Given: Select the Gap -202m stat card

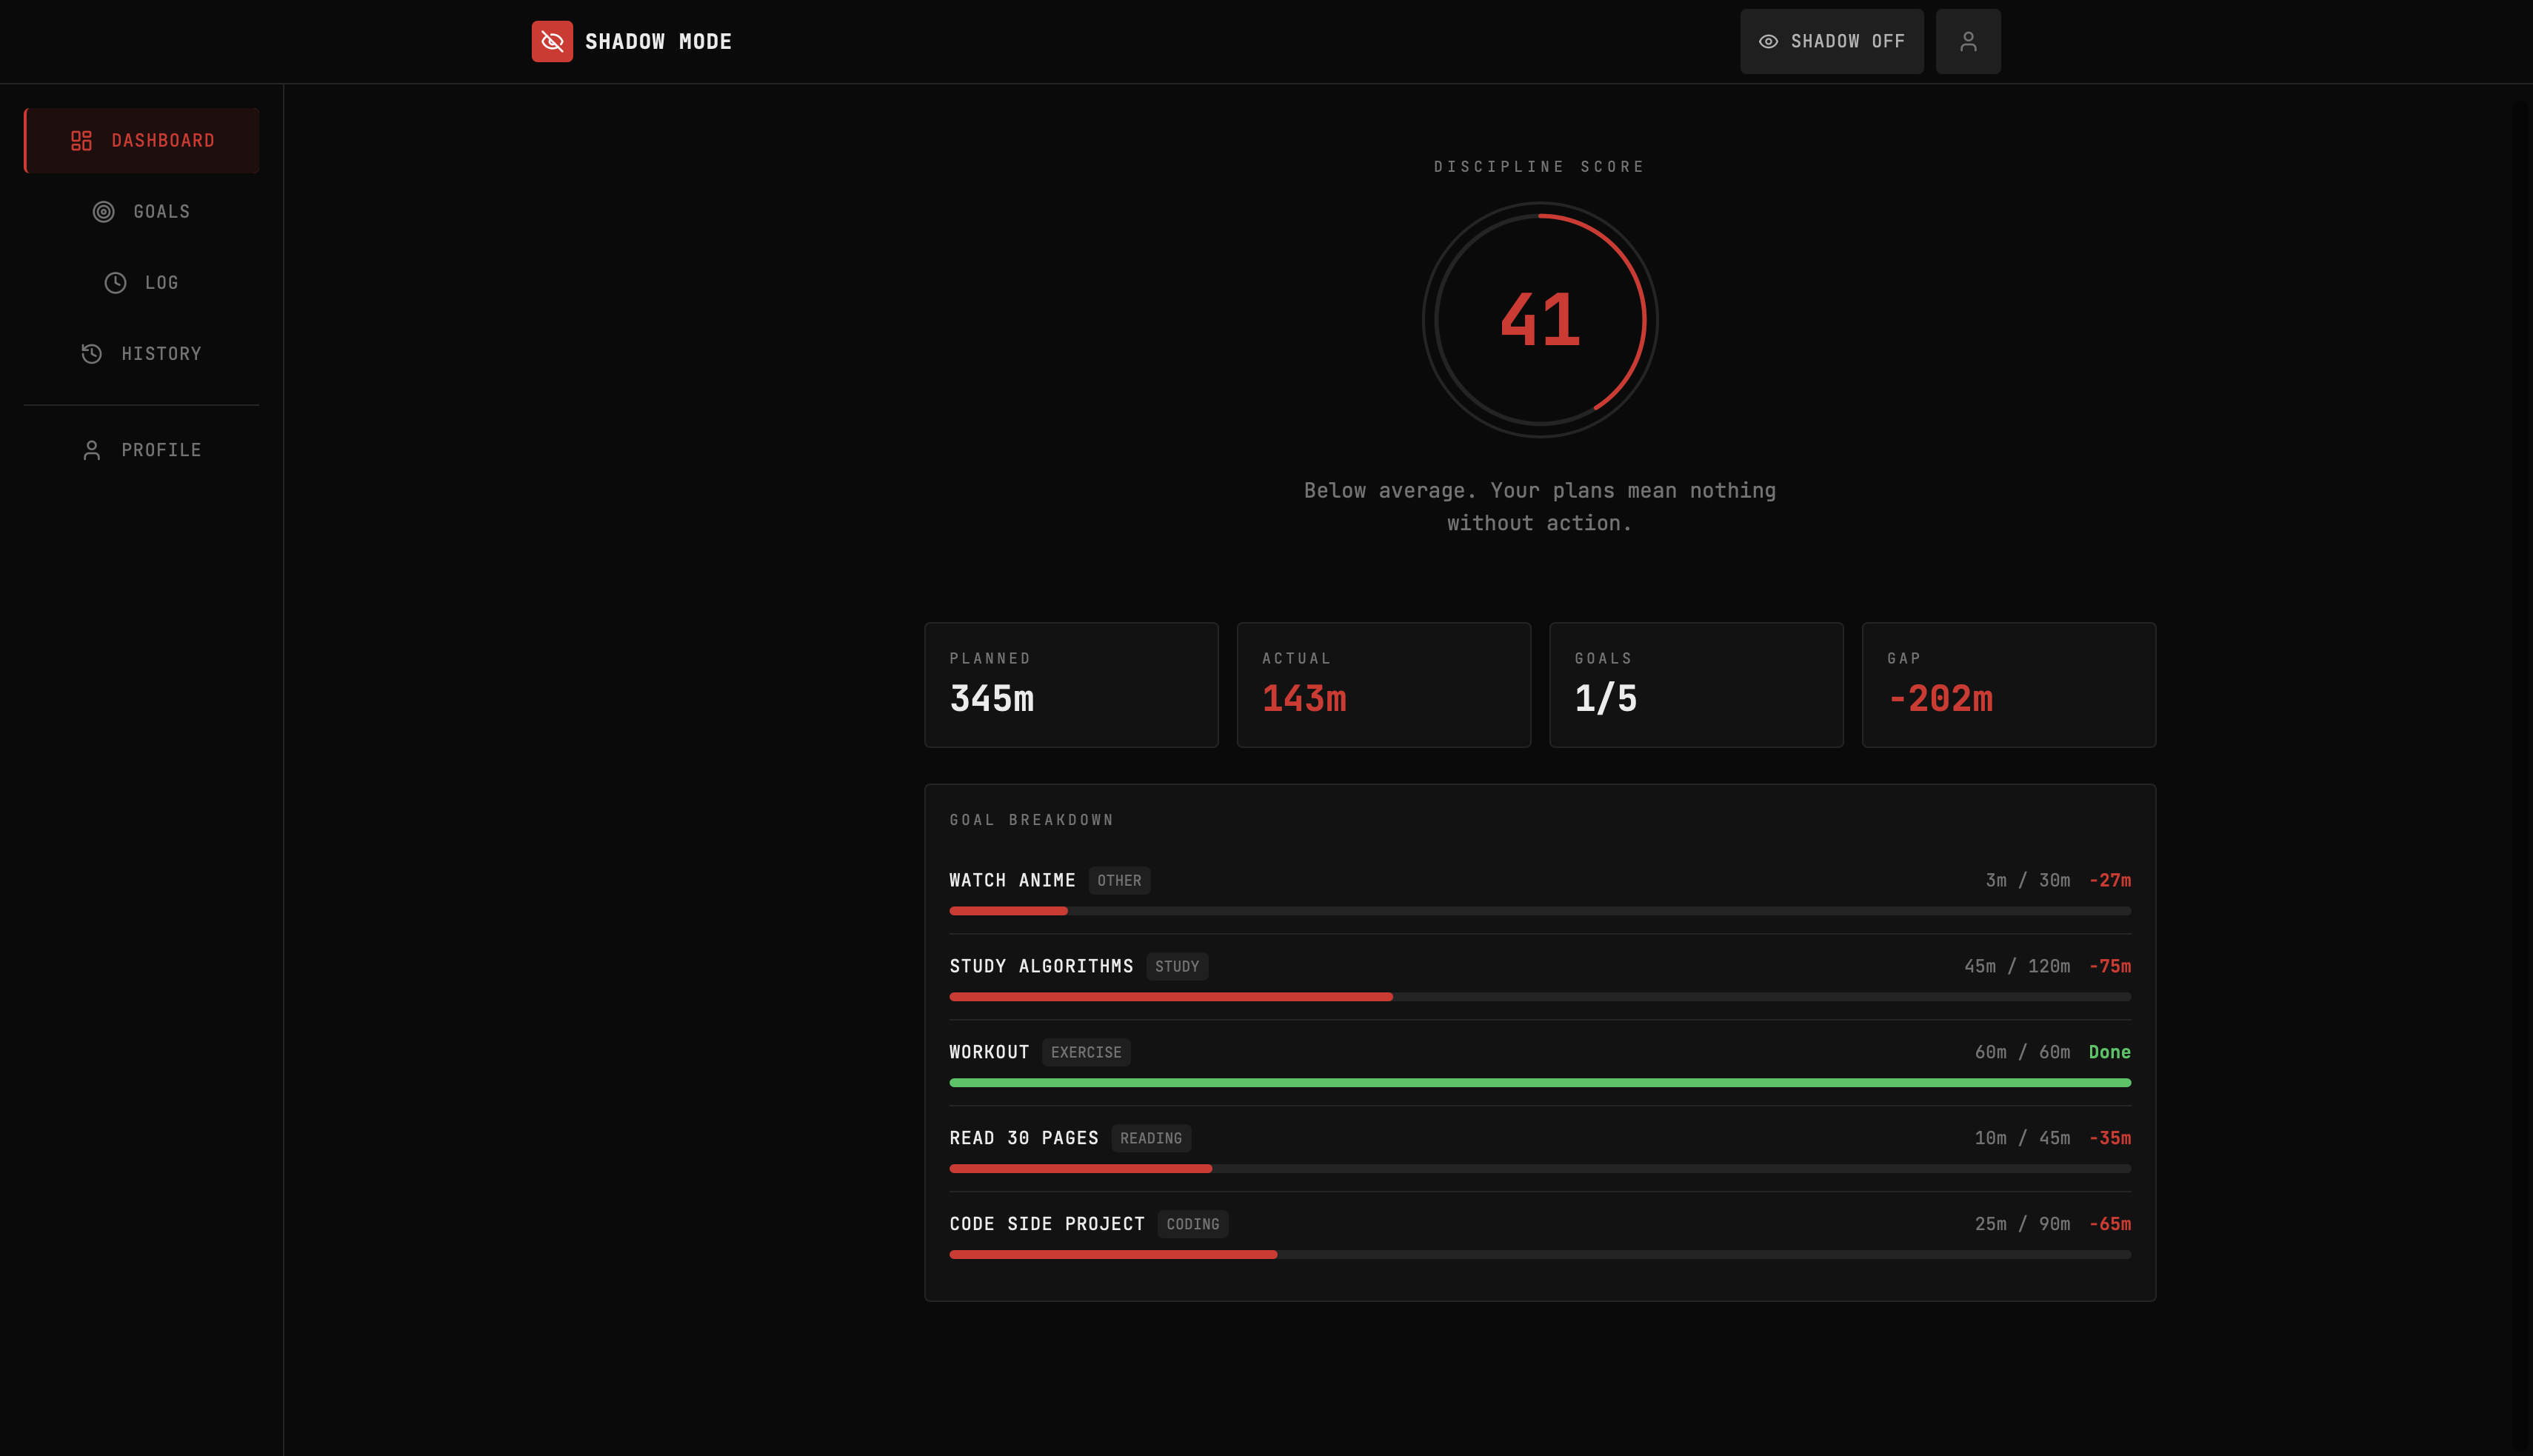Looking at the screenshot, I should coord(2008,685).
